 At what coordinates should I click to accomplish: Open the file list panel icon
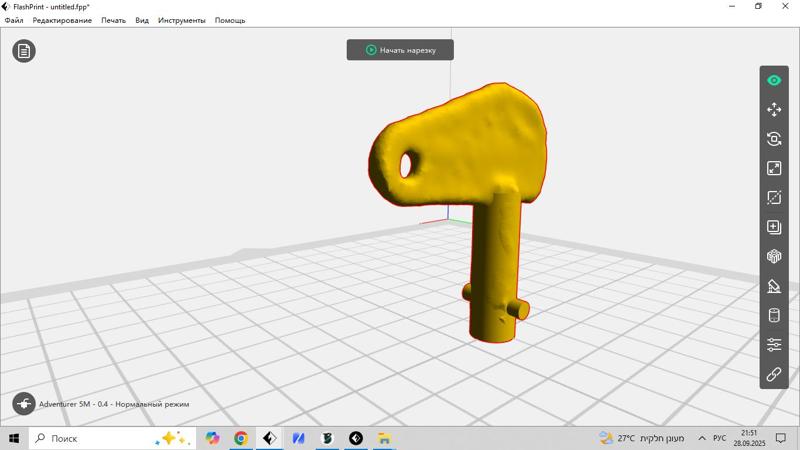coord(24,51)
